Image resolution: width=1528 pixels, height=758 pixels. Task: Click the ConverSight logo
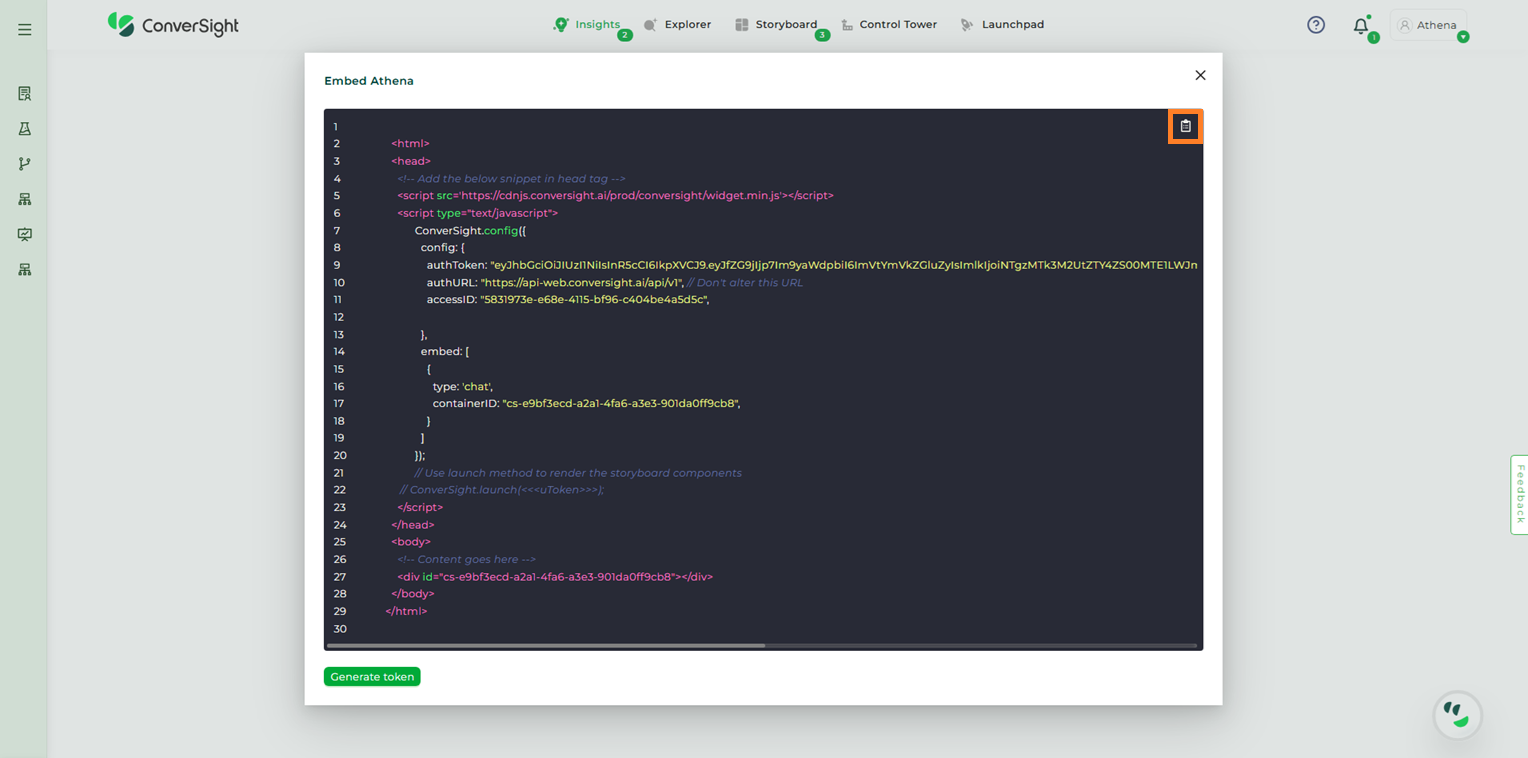(x=174, y=25)
